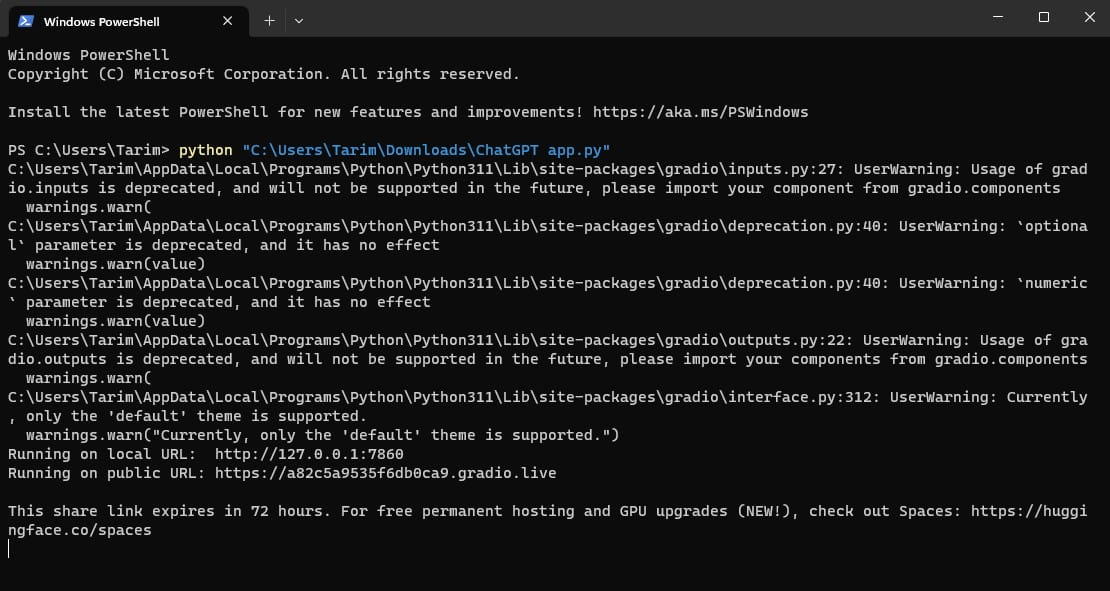Click the yellow python command word
1110x591 pixels.
click(x=206, y=150)
